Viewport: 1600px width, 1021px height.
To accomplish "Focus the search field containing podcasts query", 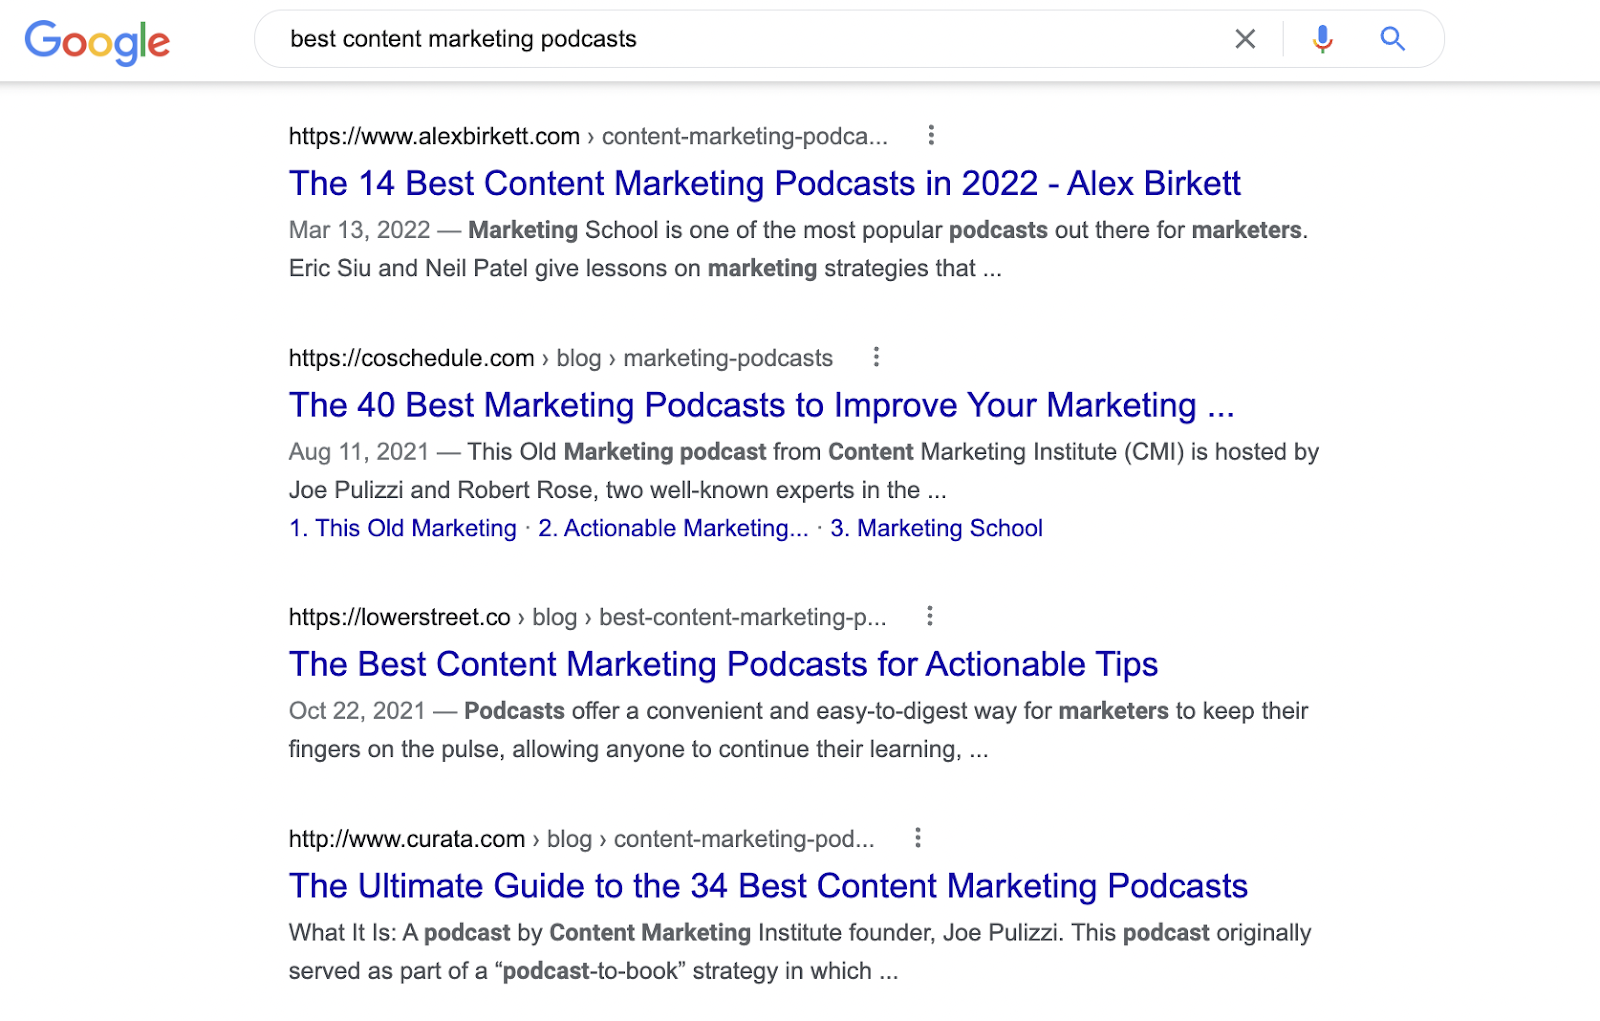I will tap(740, 39).
